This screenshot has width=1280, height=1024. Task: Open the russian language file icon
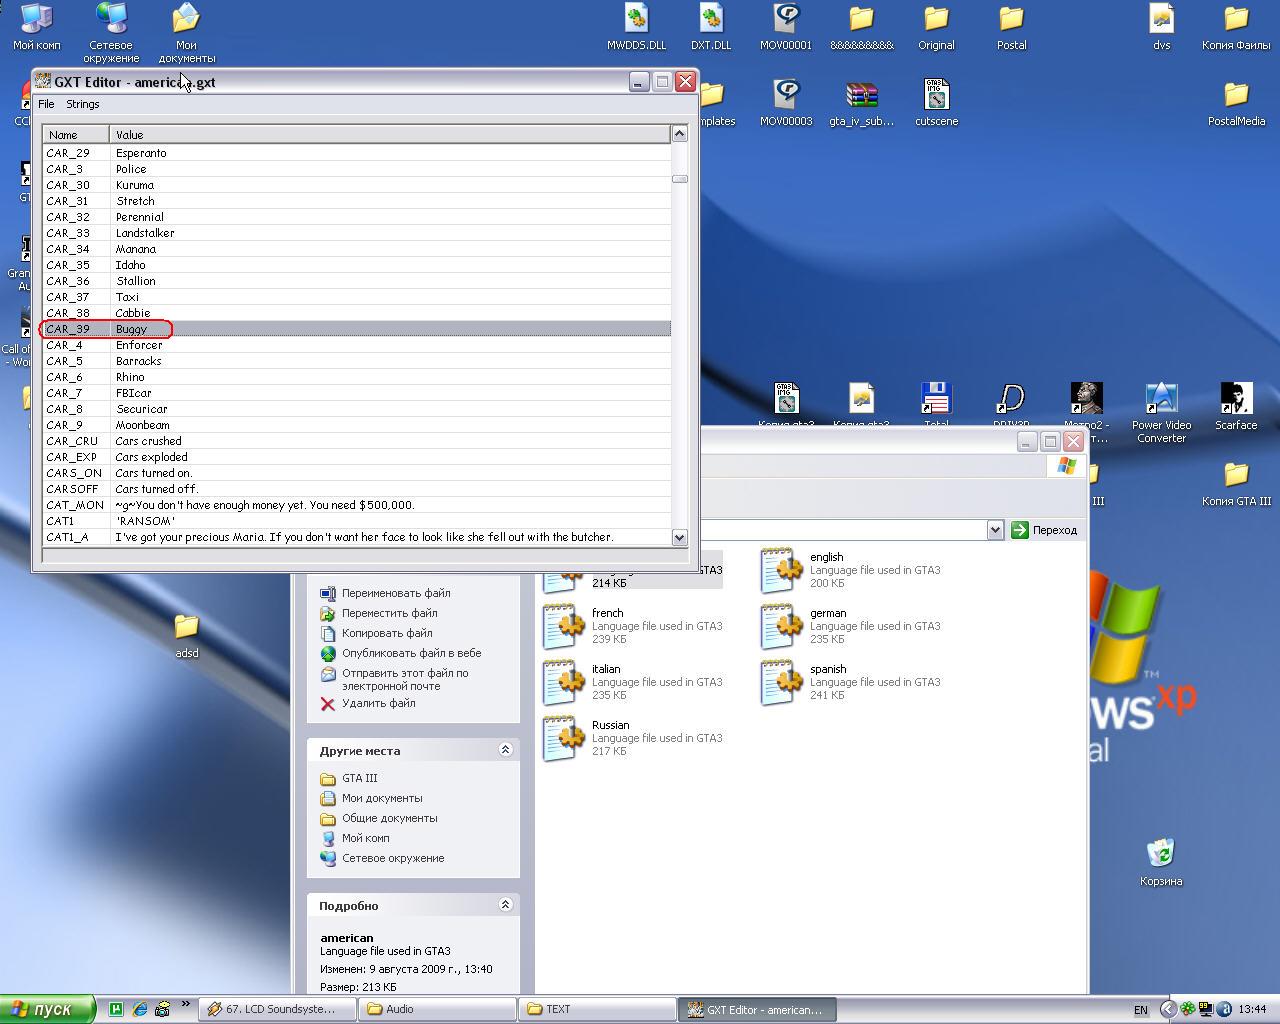click(x=564, y=738)
